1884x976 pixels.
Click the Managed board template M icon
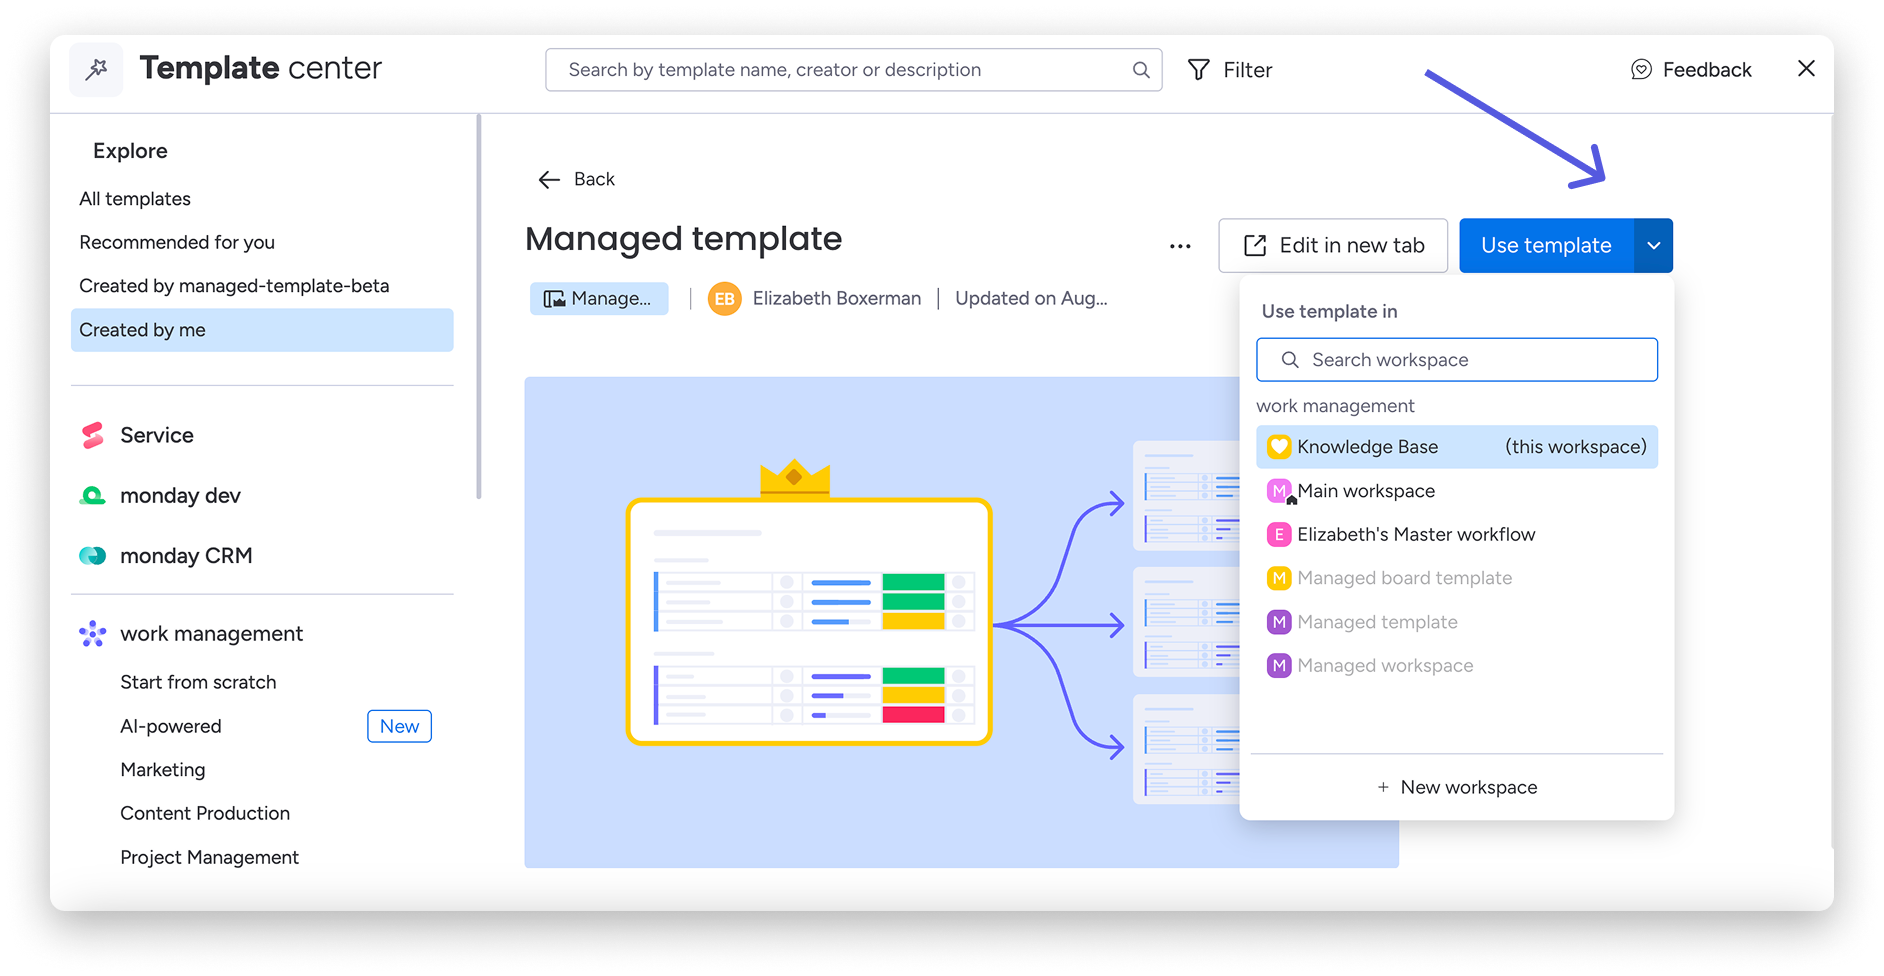click(x=1279, y=578)
